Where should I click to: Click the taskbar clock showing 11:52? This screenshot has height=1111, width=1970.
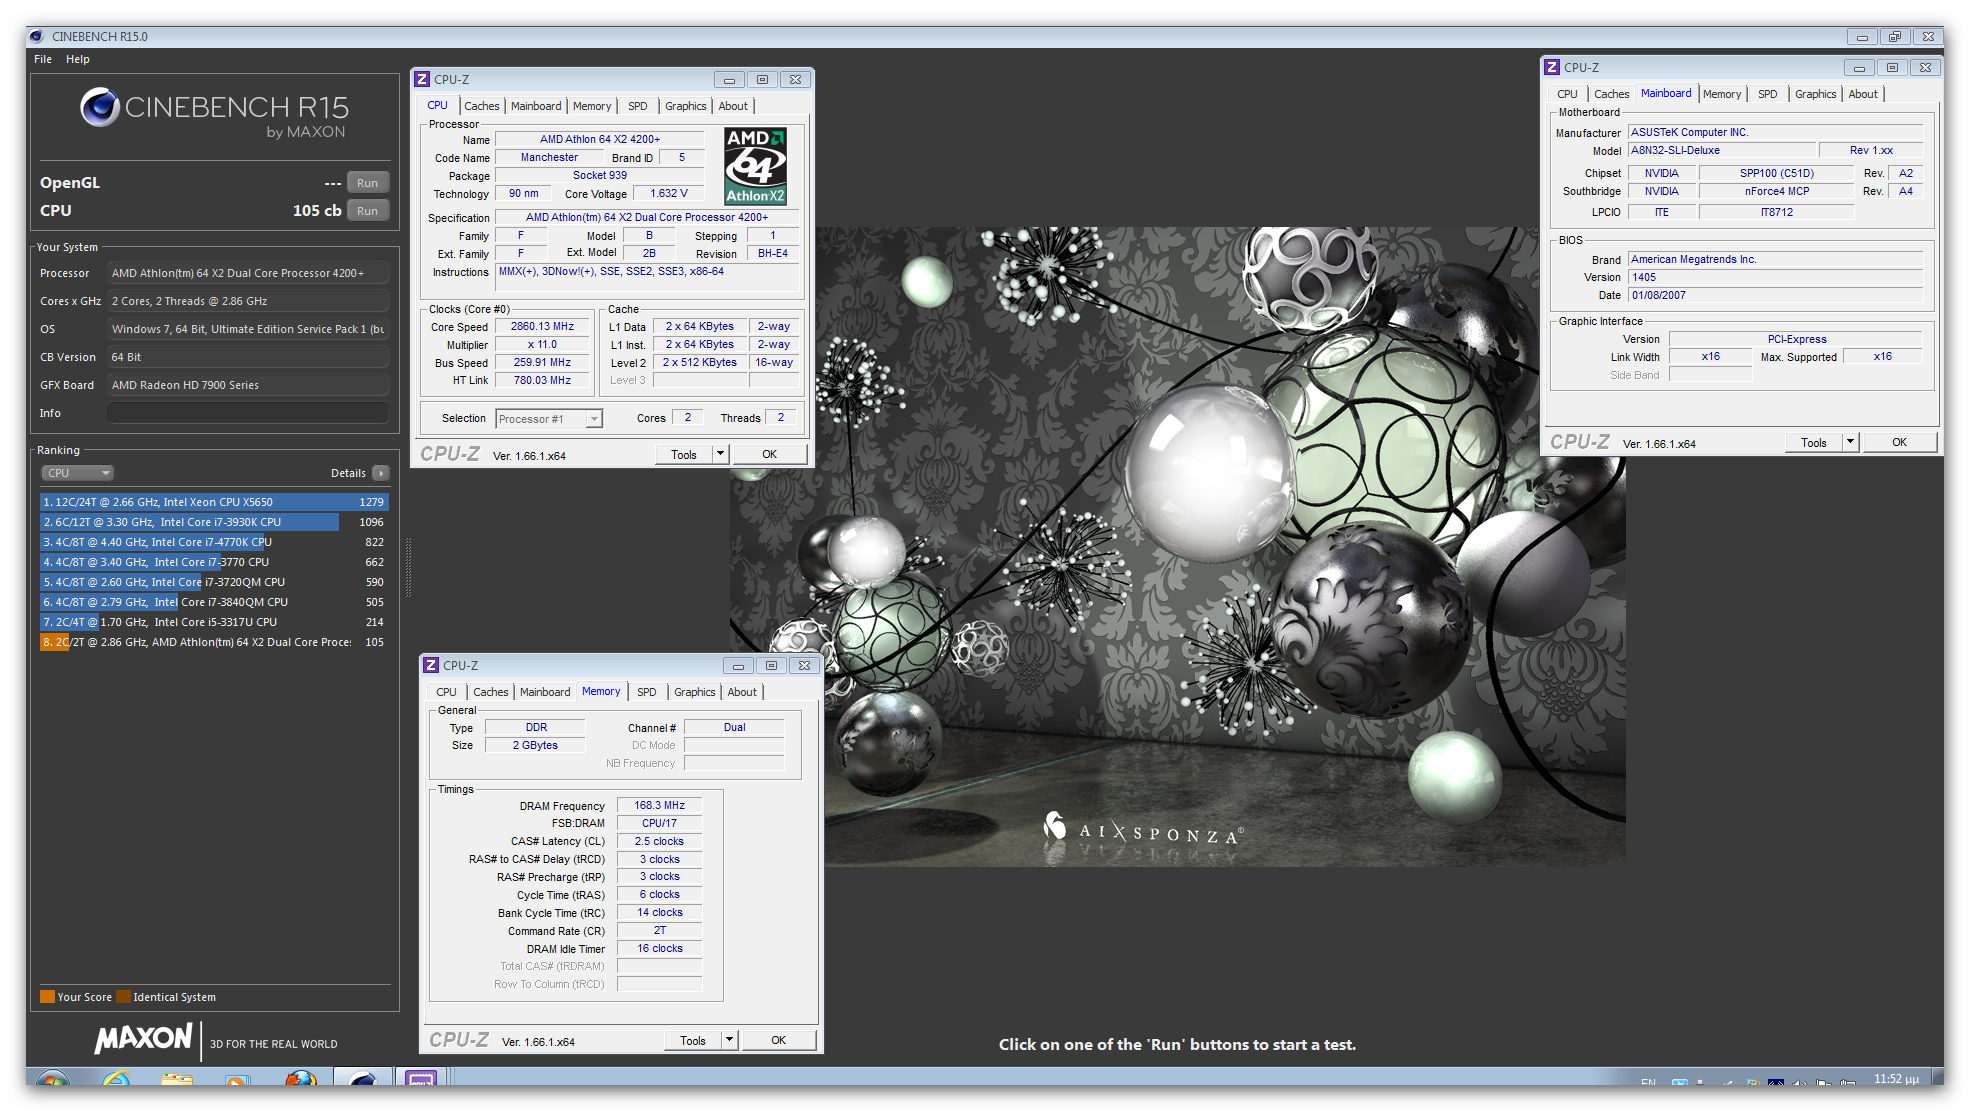pyautogui.click(x=1896, y=1079)
